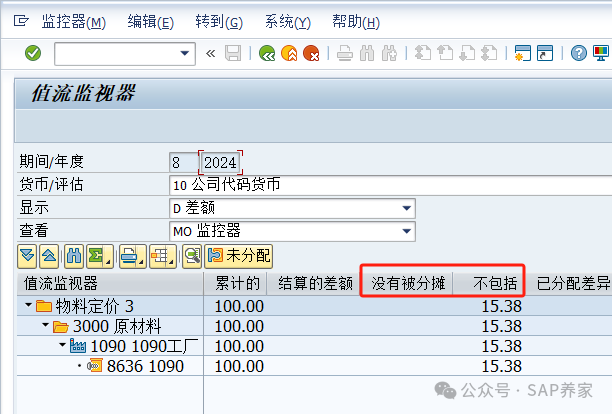Click the Print icon in the system toolbar
Image resolution: width=612 pixels, height=414 pixels.
[345, 53]
